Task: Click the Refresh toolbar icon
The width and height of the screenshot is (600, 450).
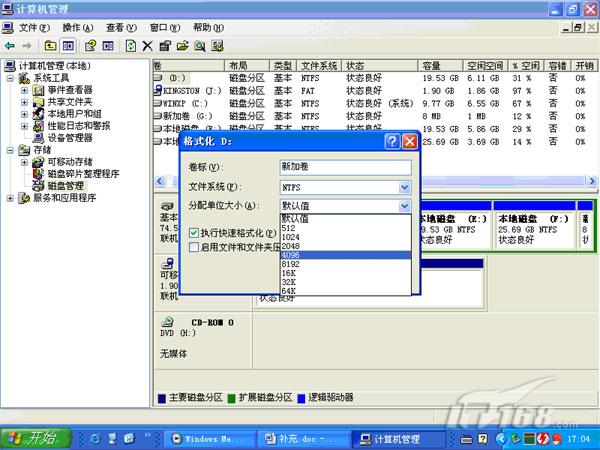Action: coord(131,45)
